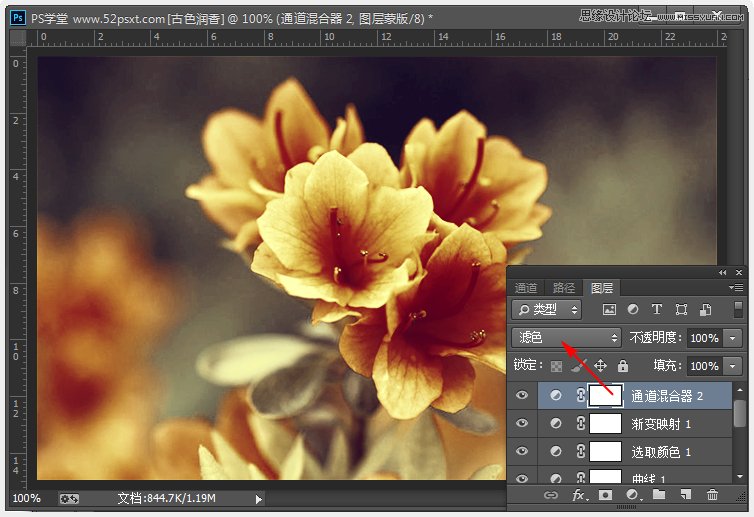This screenshot has width=754, height=517.
Task: Hide the 通道混合器 2 layer
Action: pyautogui.click(x=522, y=395)
